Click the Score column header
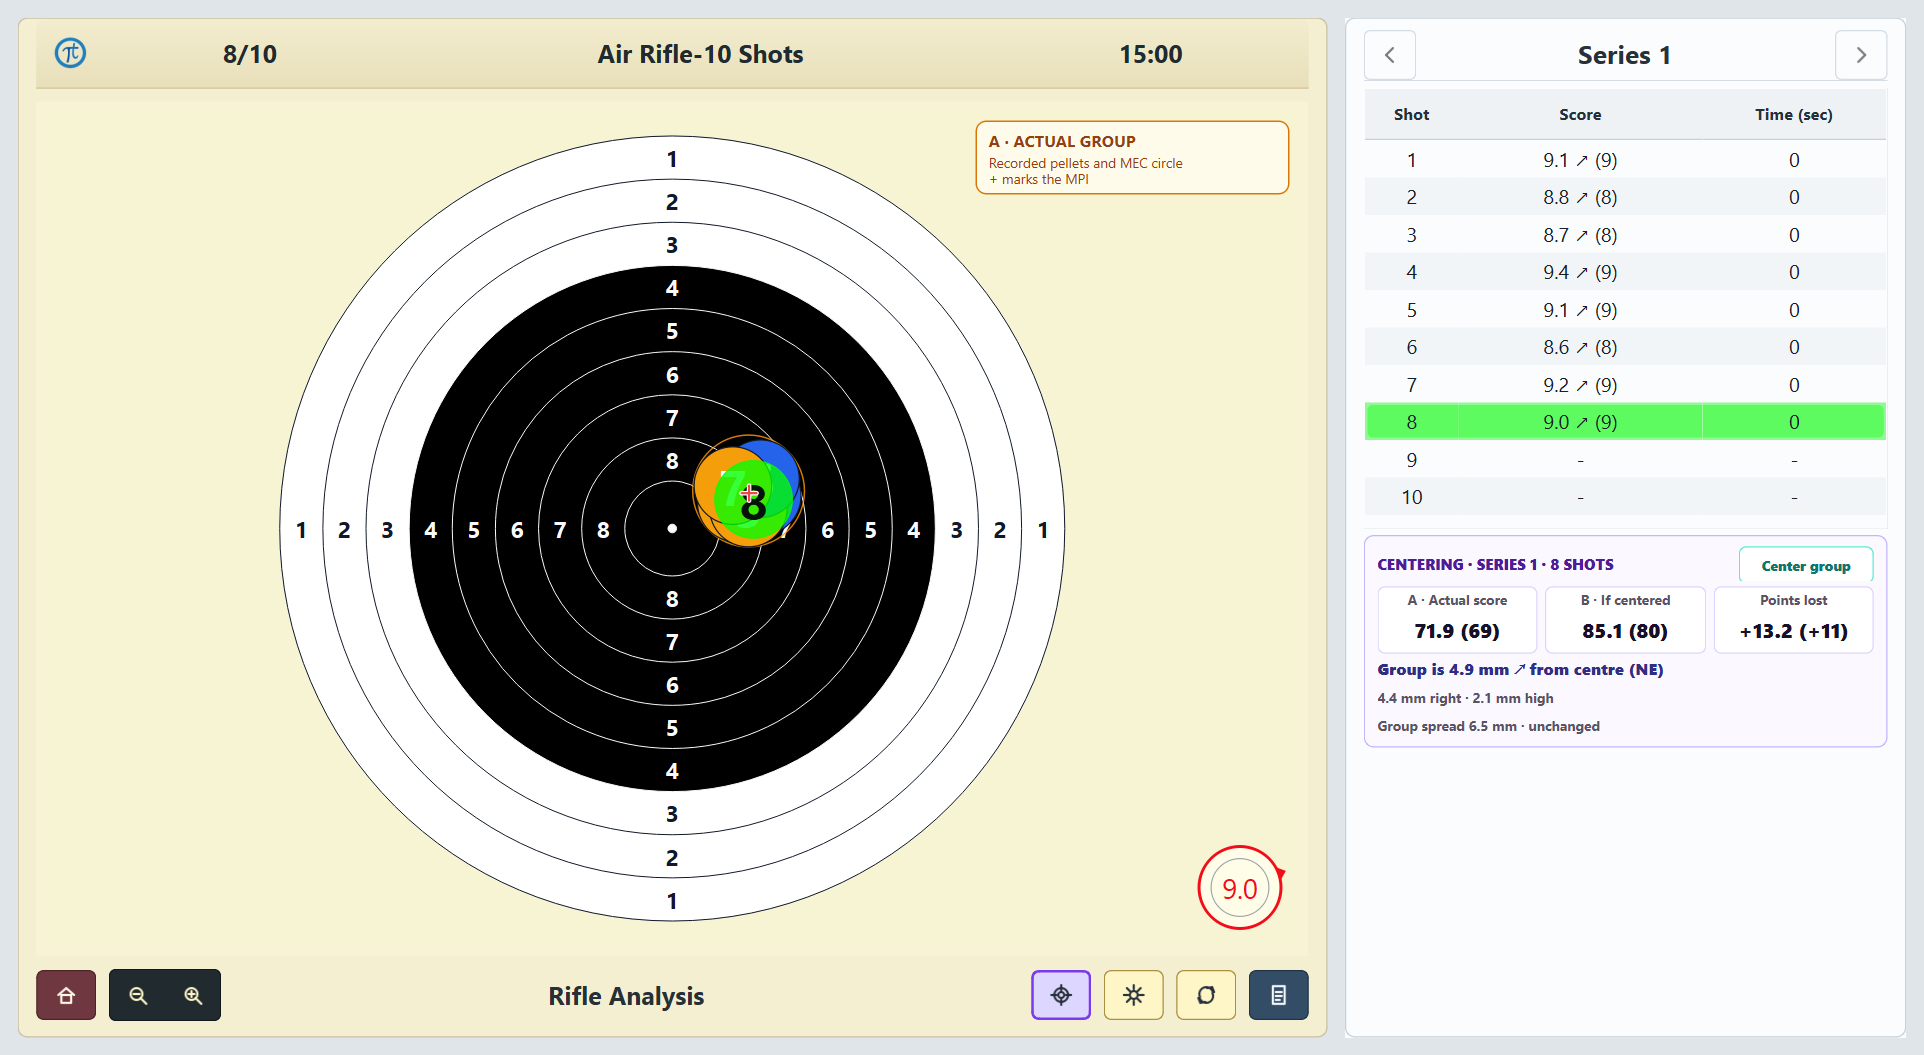Viewport: 1924px width, 1055px height. tap(1580, 115)
